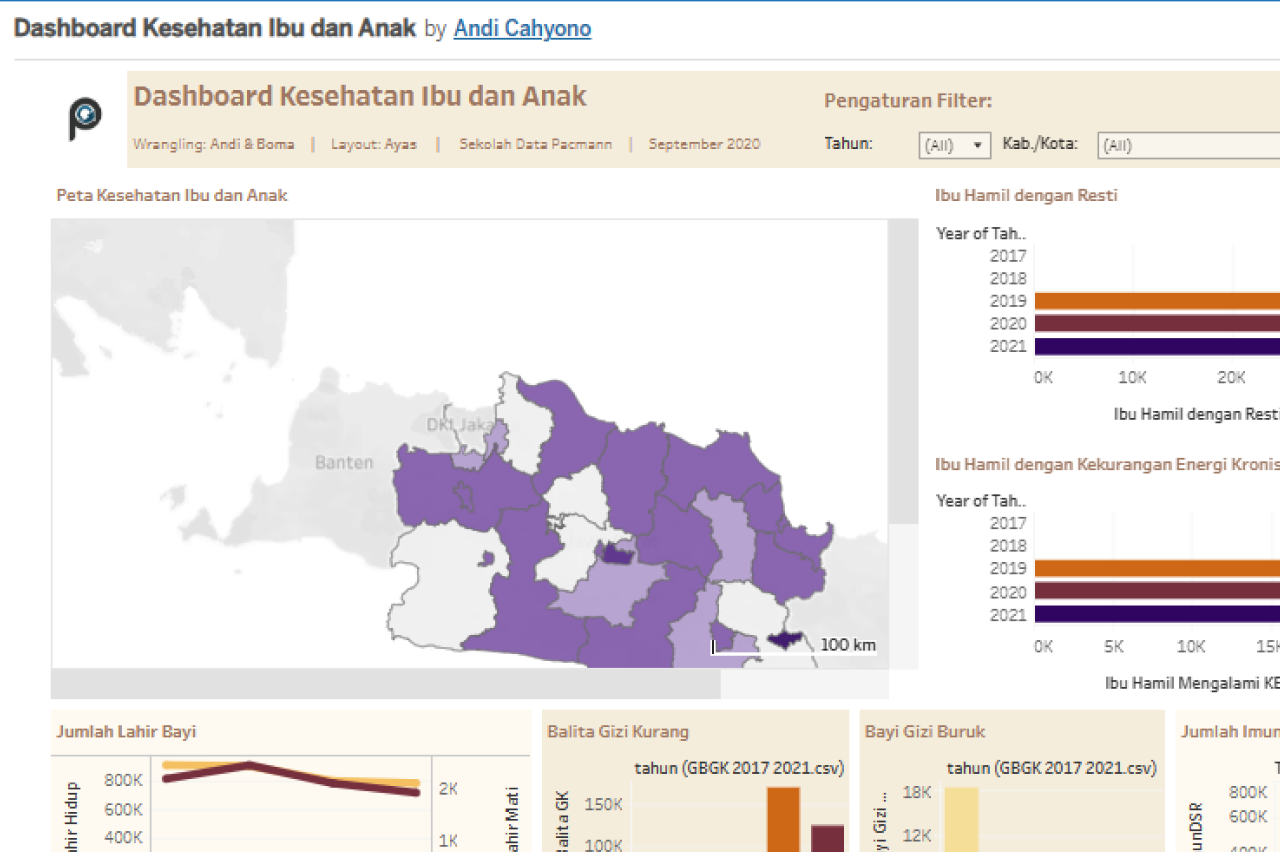Click the Dashboard Kesehatan Ibu dan Anak heading
This screenshot has height=852, width=1280.
pyautogui.click(x=360, y=96)
